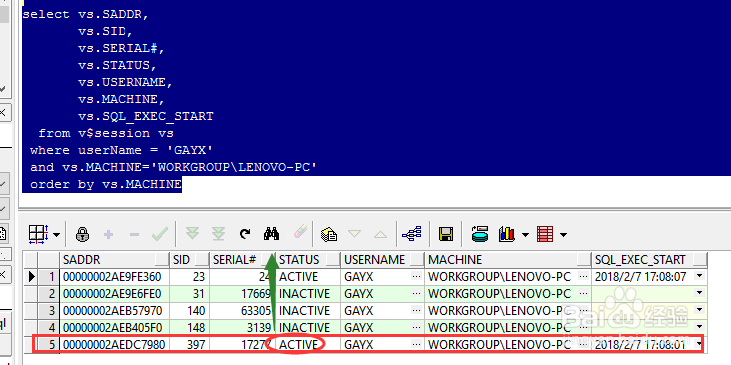The image size is (731, 365).
Task: Click the red table report icon
Action: click(545, 234)
